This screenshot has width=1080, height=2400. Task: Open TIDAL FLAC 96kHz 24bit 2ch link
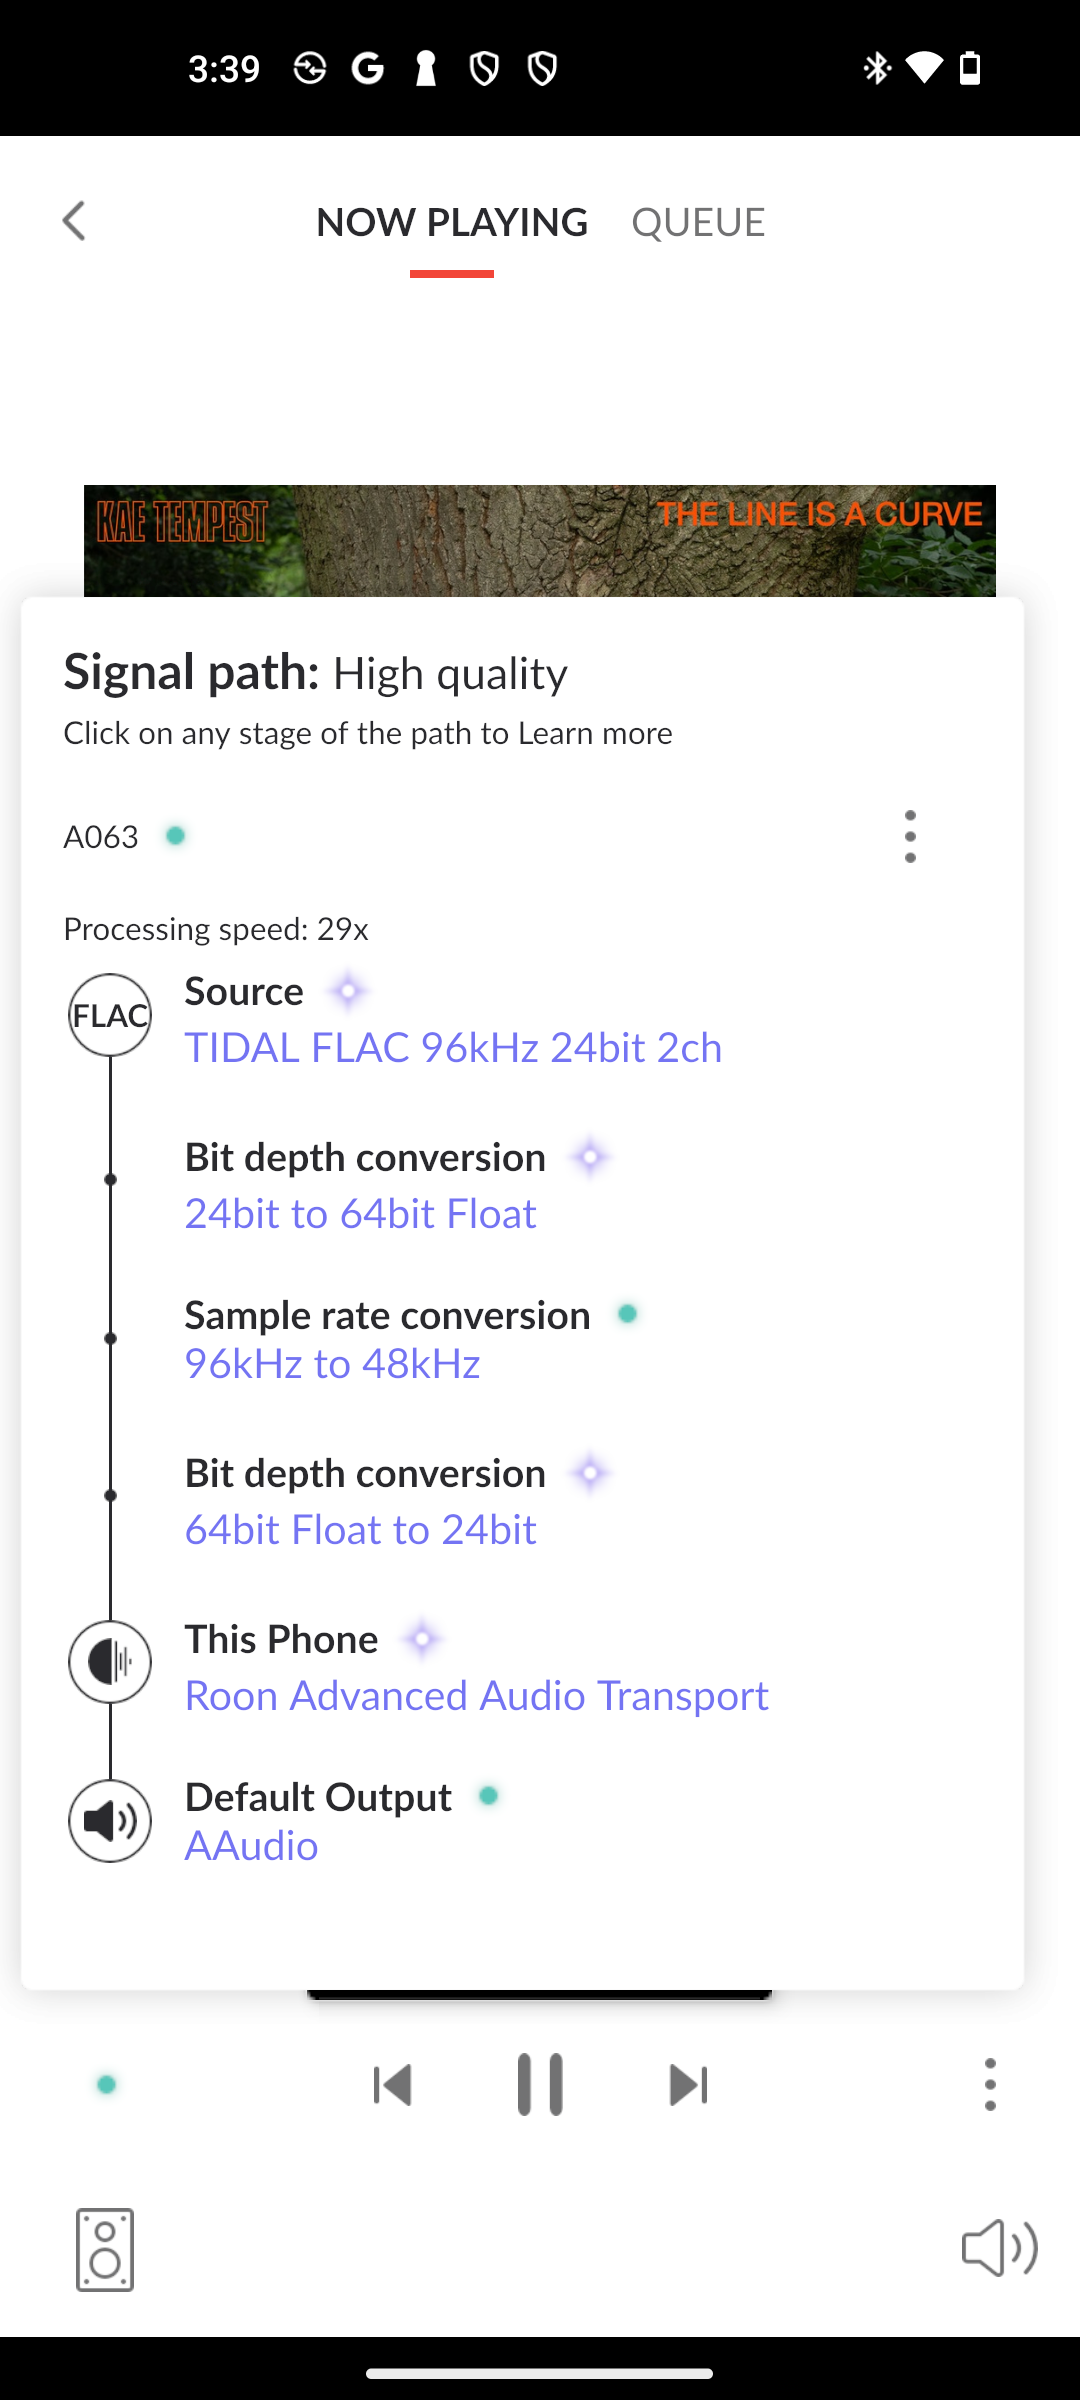[453, 1047]
